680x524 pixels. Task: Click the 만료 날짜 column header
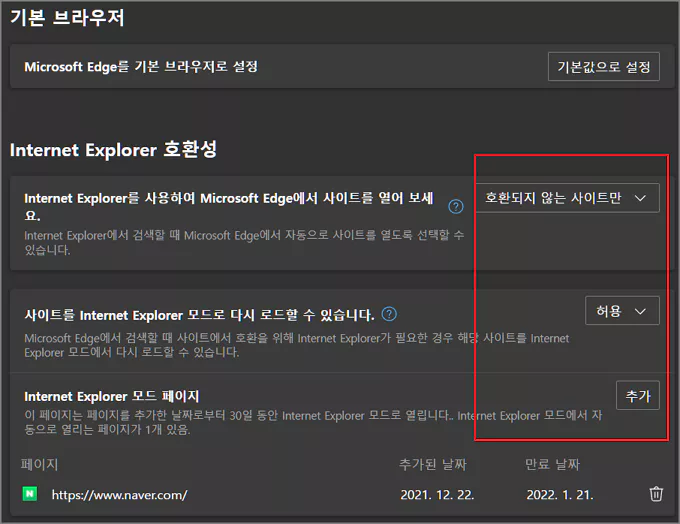552,465
